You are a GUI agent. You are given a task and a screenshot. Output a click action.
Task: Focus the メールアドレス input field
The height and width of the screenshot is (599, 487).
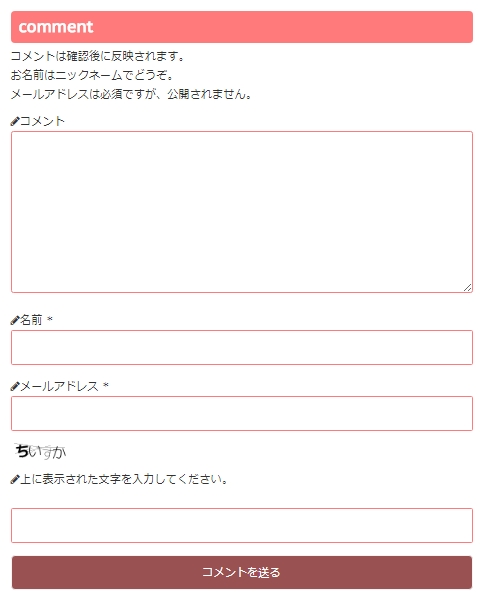242,414
